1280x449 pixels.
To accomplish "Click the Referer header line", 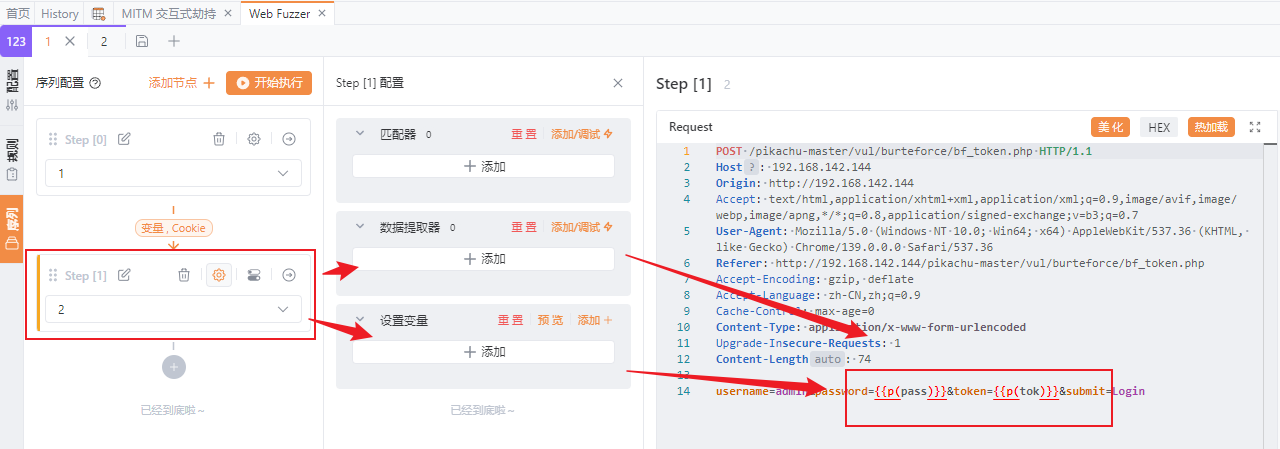I will (960, 263).
